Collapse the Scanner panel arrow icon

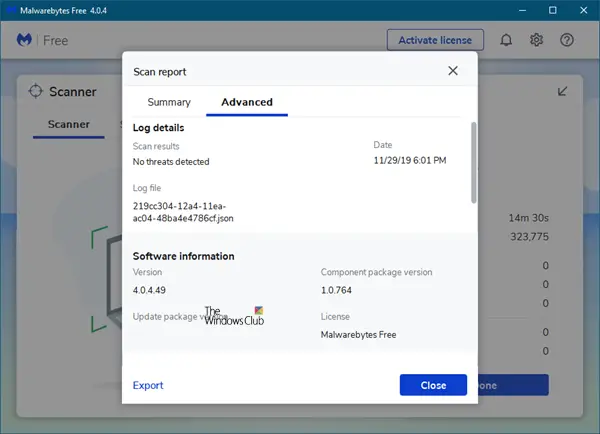pyautogui.click(x=562, y=91)
